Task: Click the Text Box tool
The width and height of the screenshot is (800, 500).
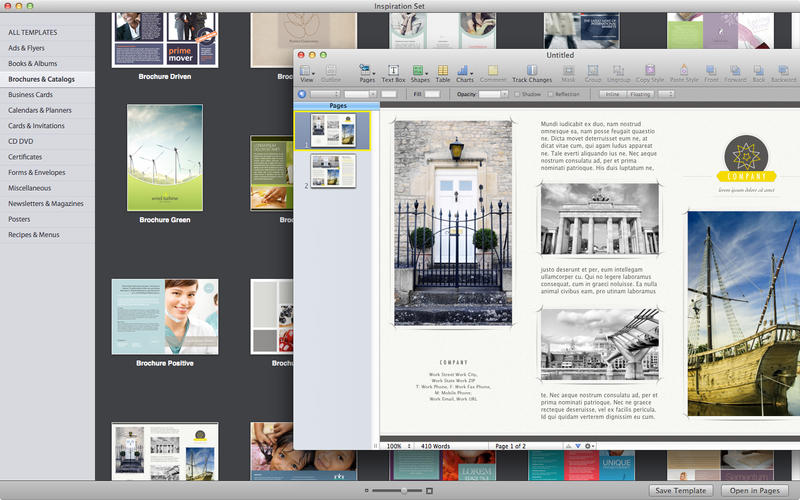Action: 393,71
